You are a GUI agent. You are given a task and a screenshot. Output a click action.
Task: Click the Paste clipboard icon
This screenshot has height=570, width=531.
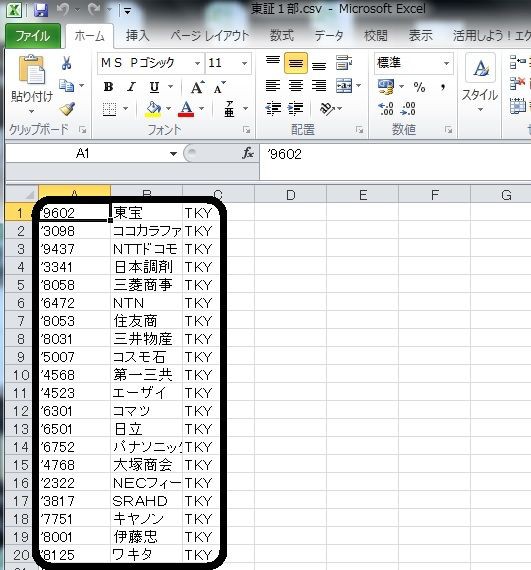coord(31,69)
